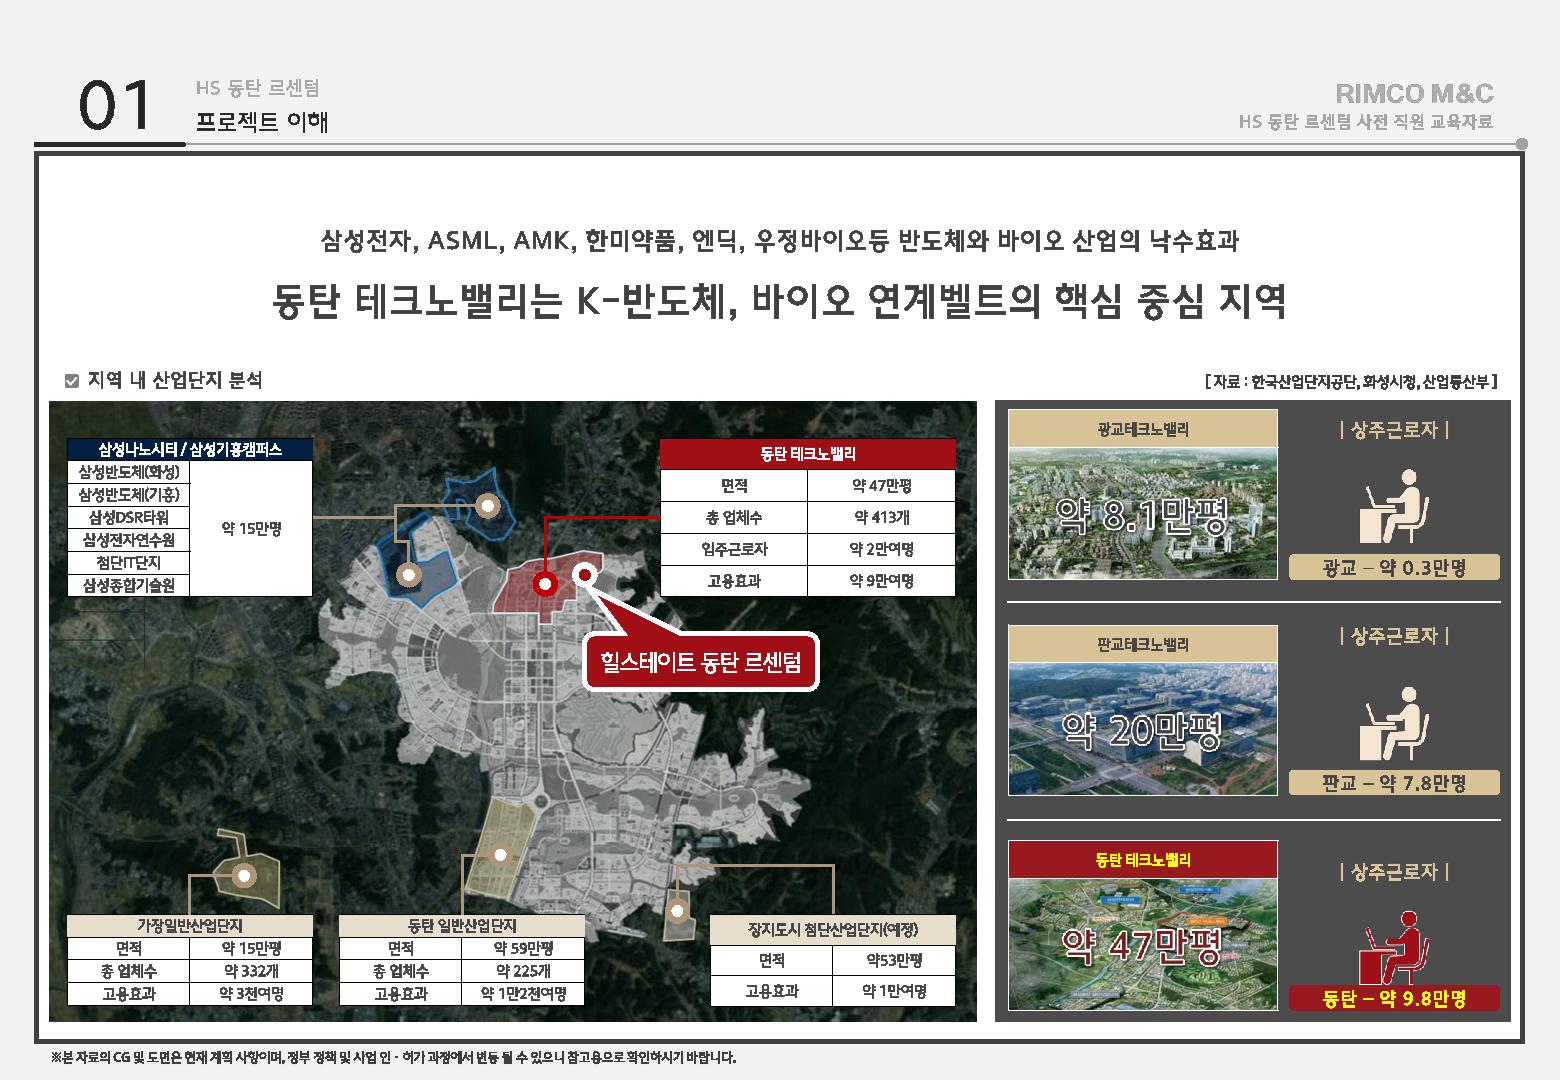This screenshot has height=1080, width=1560.
Task: Click the 광교테크노밸리 aerial image
Action: coord(1143,513)
